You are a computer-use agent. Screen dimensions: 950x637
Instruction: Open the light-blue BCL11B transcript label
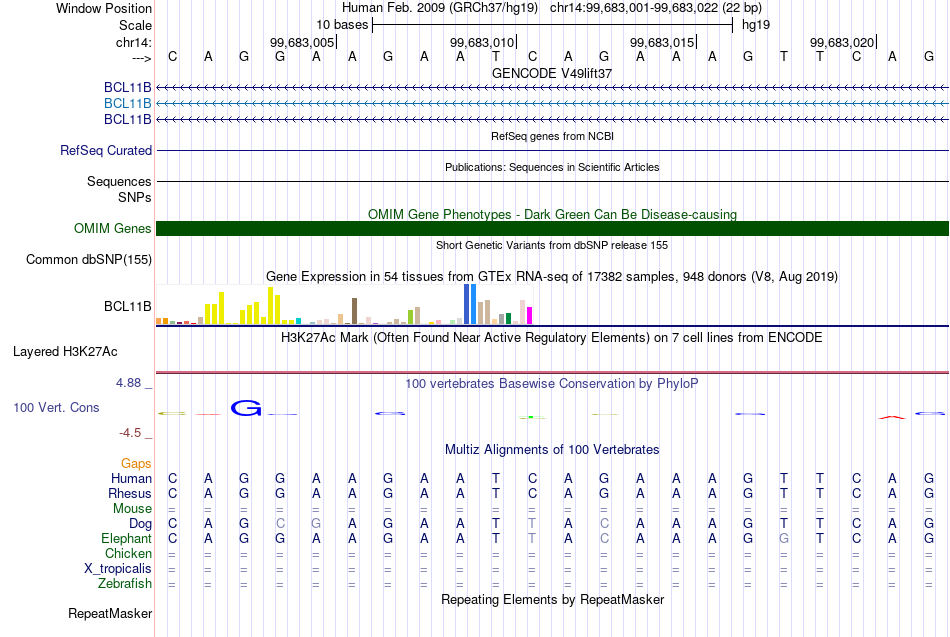pos(127,104)
